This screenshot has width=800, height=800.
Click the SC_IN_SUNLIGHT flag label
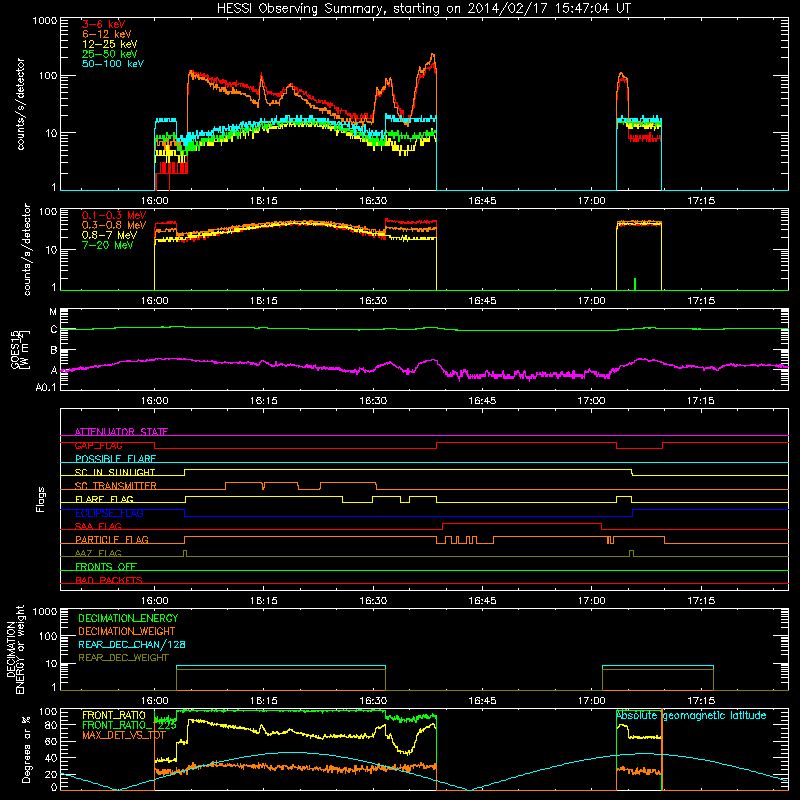[x=115, y=472]
